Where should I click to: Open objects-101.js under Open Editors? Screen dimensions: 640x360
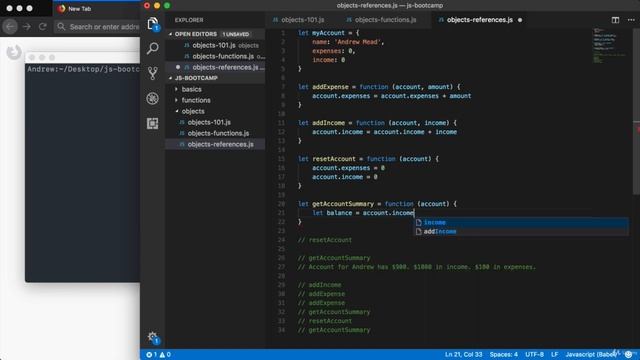pyautogui.click(x=214, y=45)
